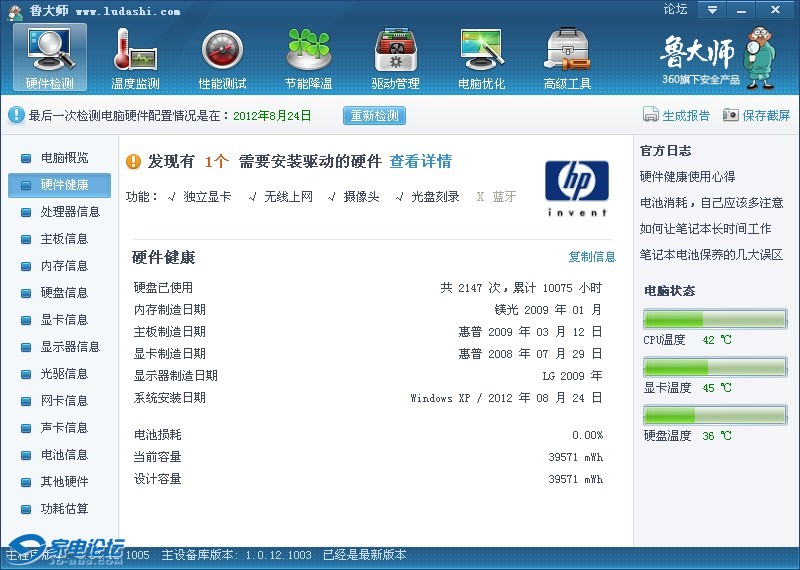Click the 设计容量 row

[x=368, y=479]
